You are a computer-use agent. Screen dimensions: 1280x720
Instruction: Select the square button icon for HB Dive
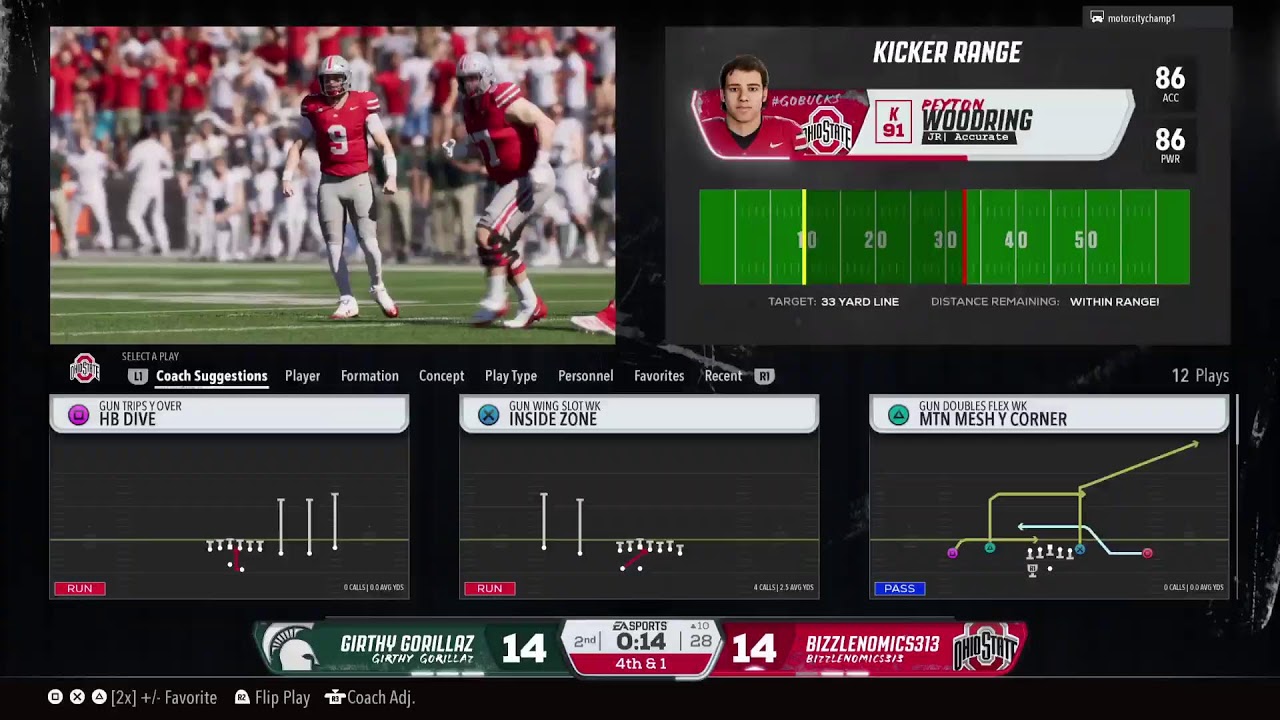coord(78,415)
